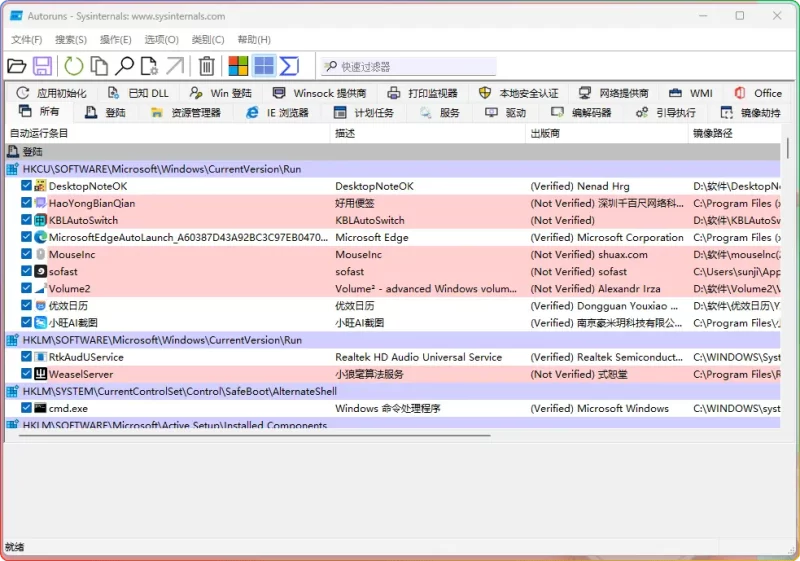Open the 选项(O) menu
This screenshot has width=800, height=561.
tap(161, 39)
